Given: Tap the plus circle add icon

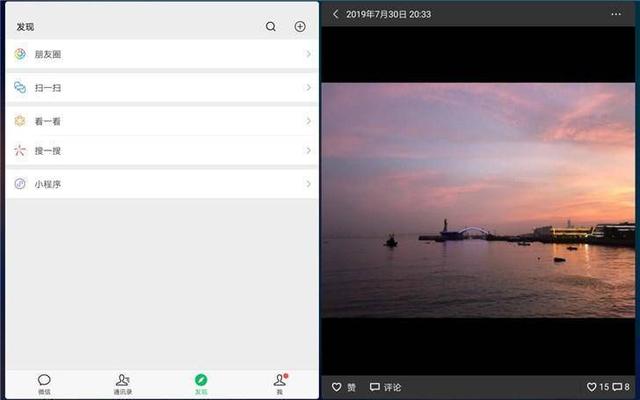Looking at the screenshot, I should [300, 27].
